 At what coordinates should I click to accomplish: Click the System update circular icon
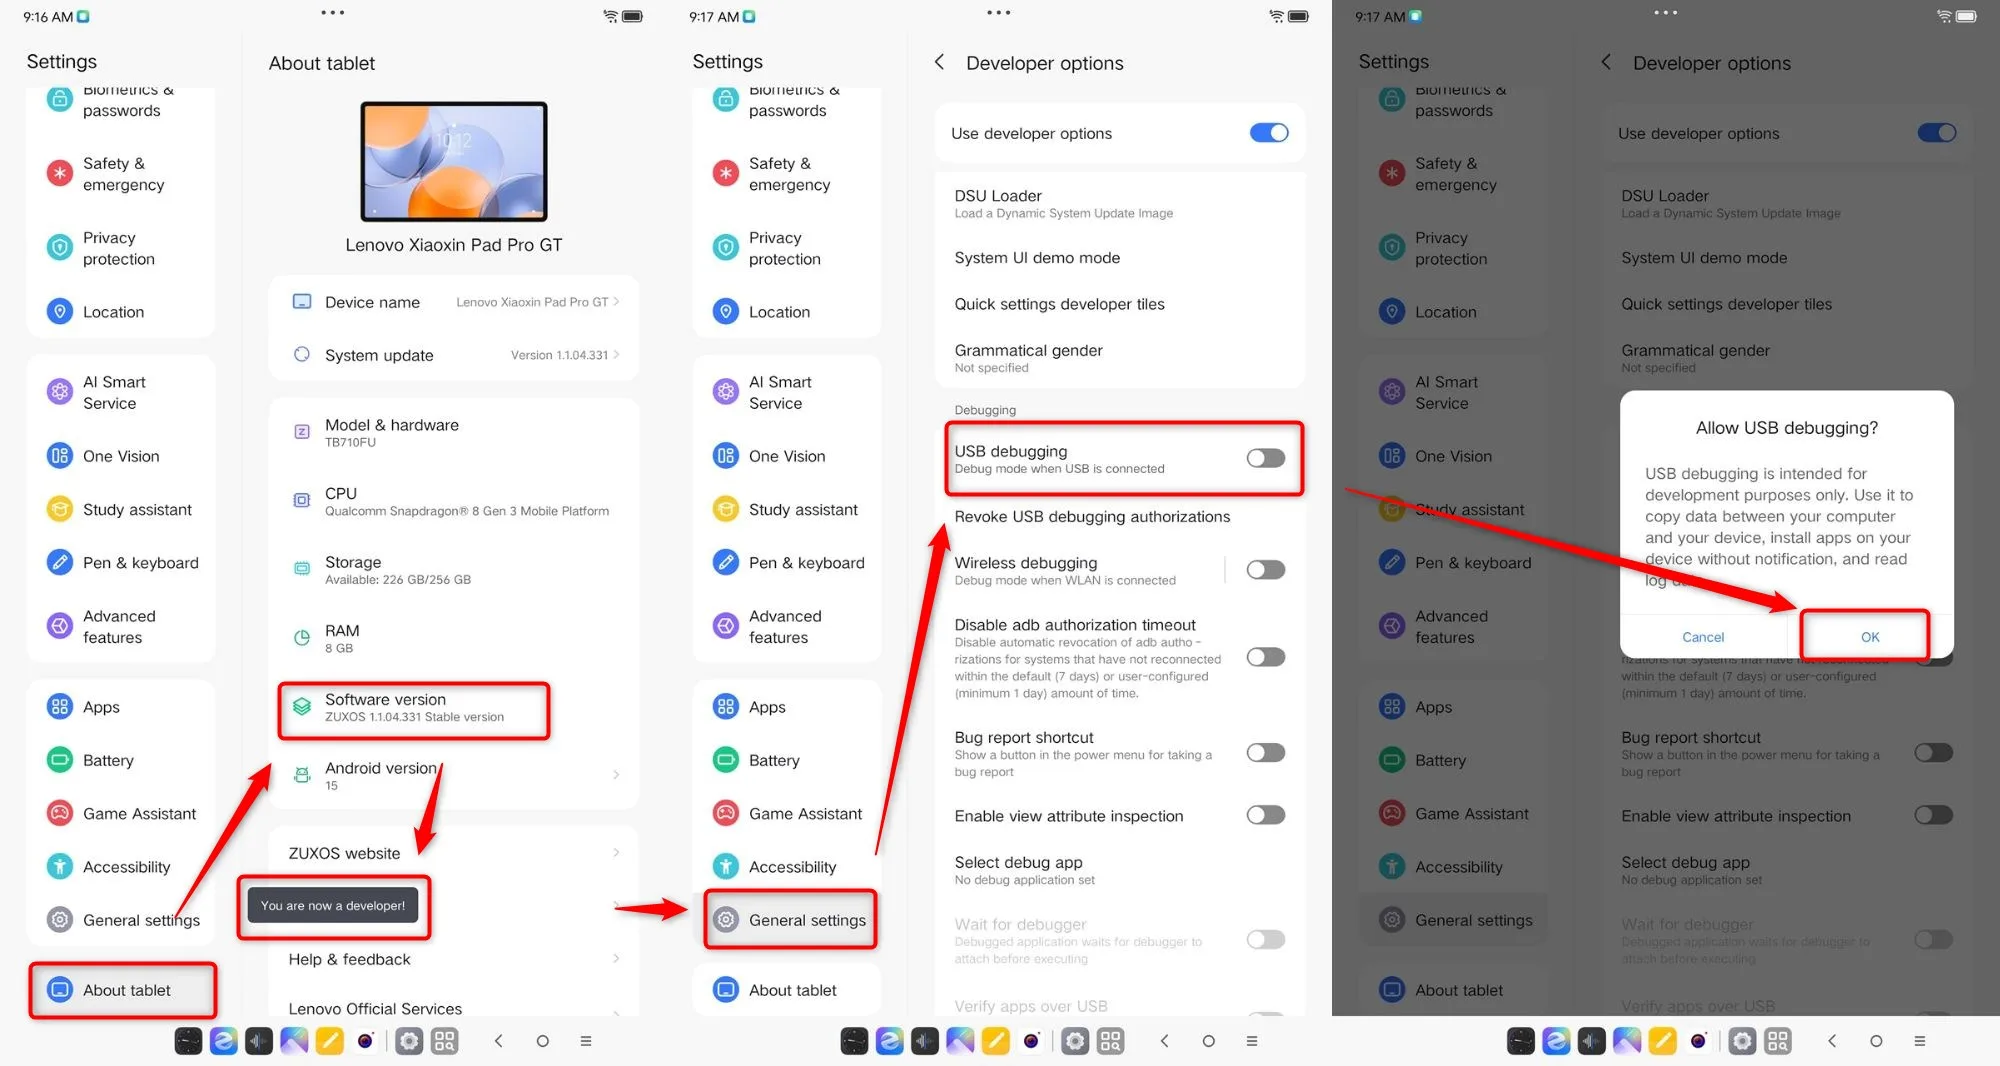click(301, 354)
